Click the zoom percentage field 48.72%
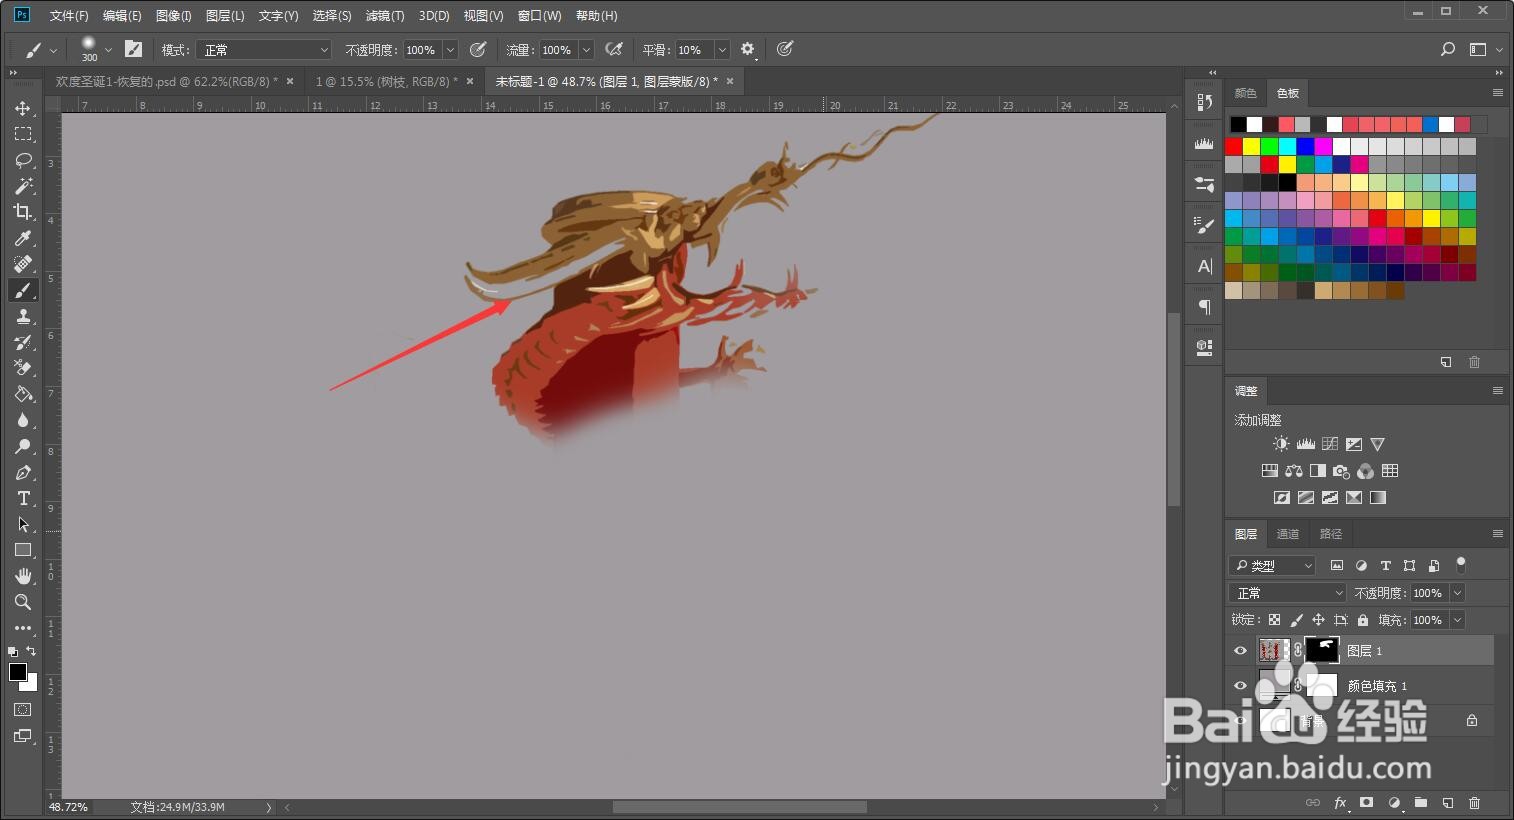The width and height of the screenshot is (1514, 820). pos(70,807)
